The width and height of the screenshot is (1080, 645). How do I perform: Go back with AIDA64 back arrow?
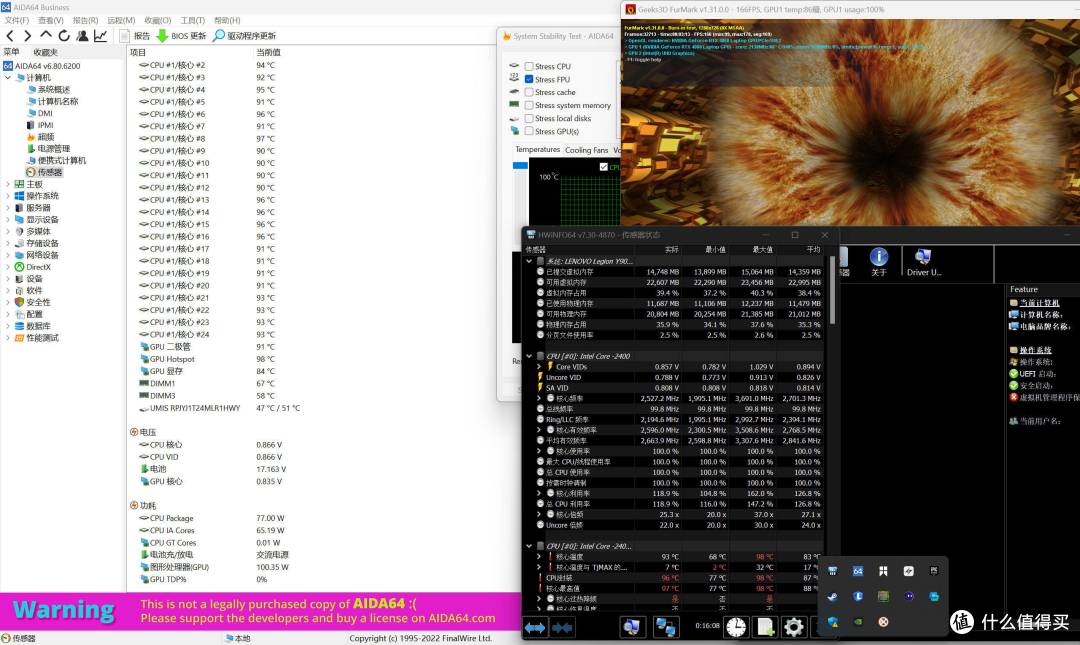click(x=10, y=36)
